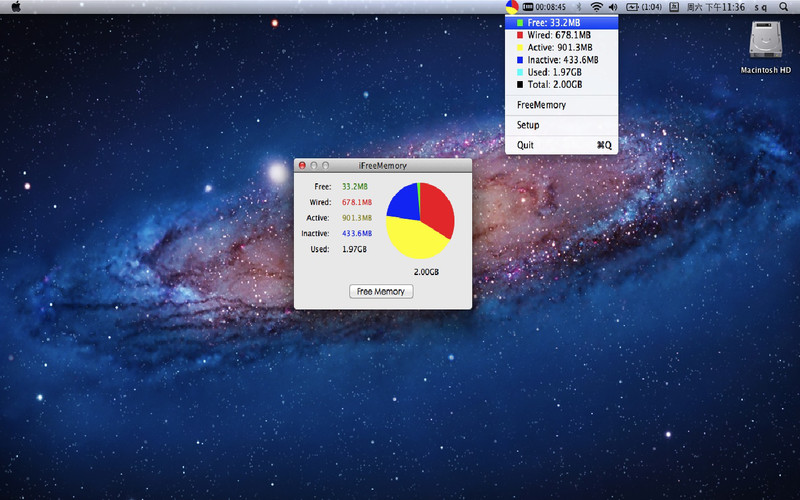Select the Active: 901.3MB menu entry
This screenshot has width=800, height=500.
561,47
